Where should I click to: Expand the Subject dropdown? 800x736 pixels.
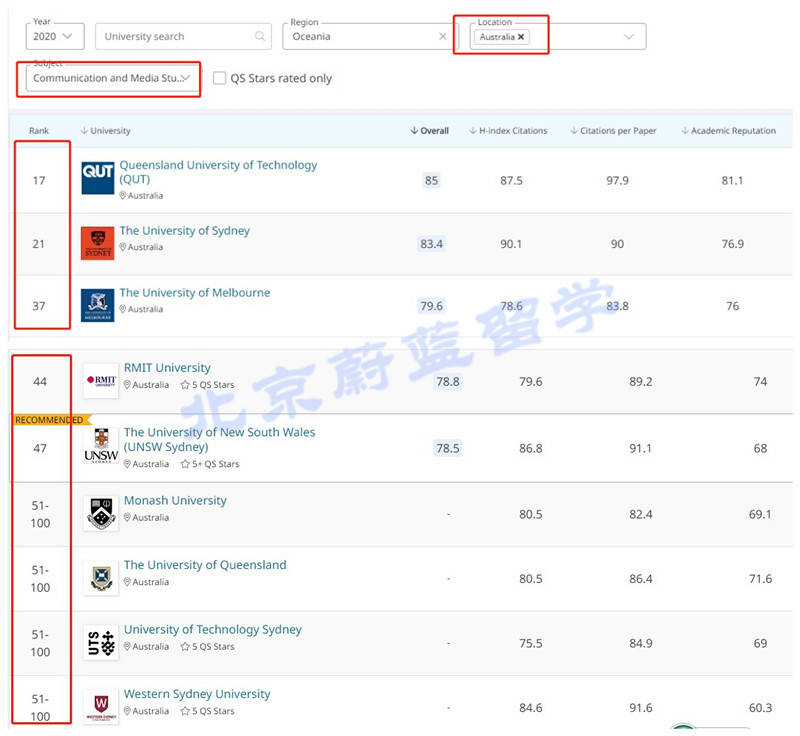click(x=186, y=78)
